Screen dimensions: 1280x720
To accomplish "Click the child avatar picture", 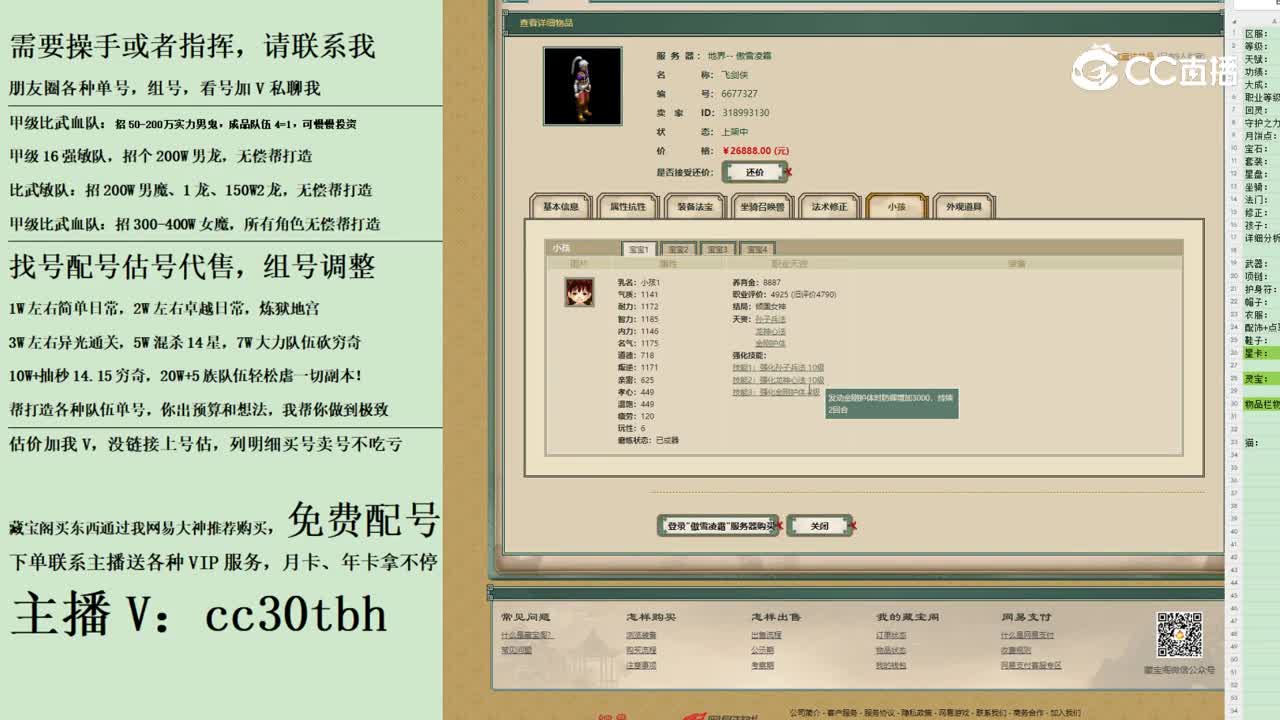I will [579, 292].
